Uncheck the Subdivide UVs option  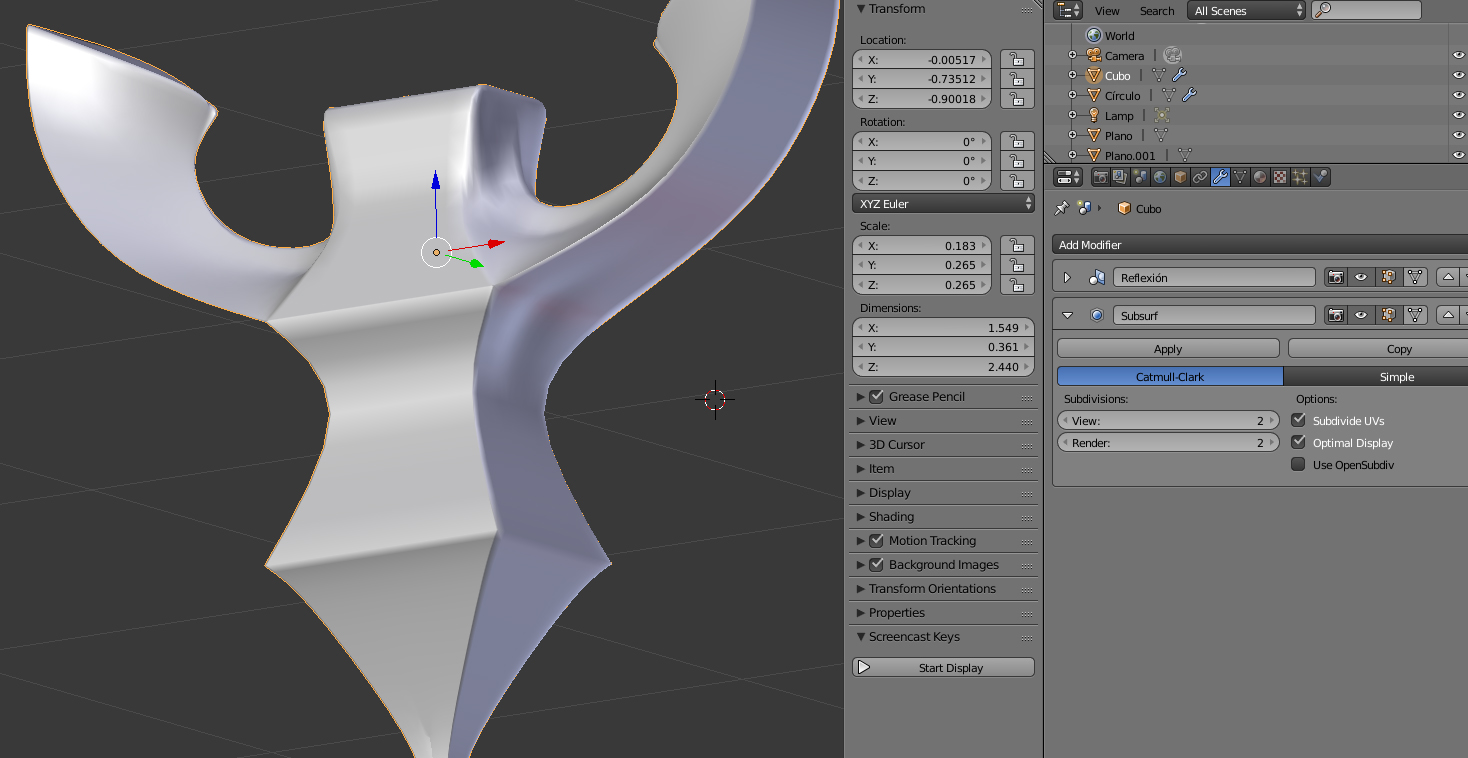(1298, 420)
